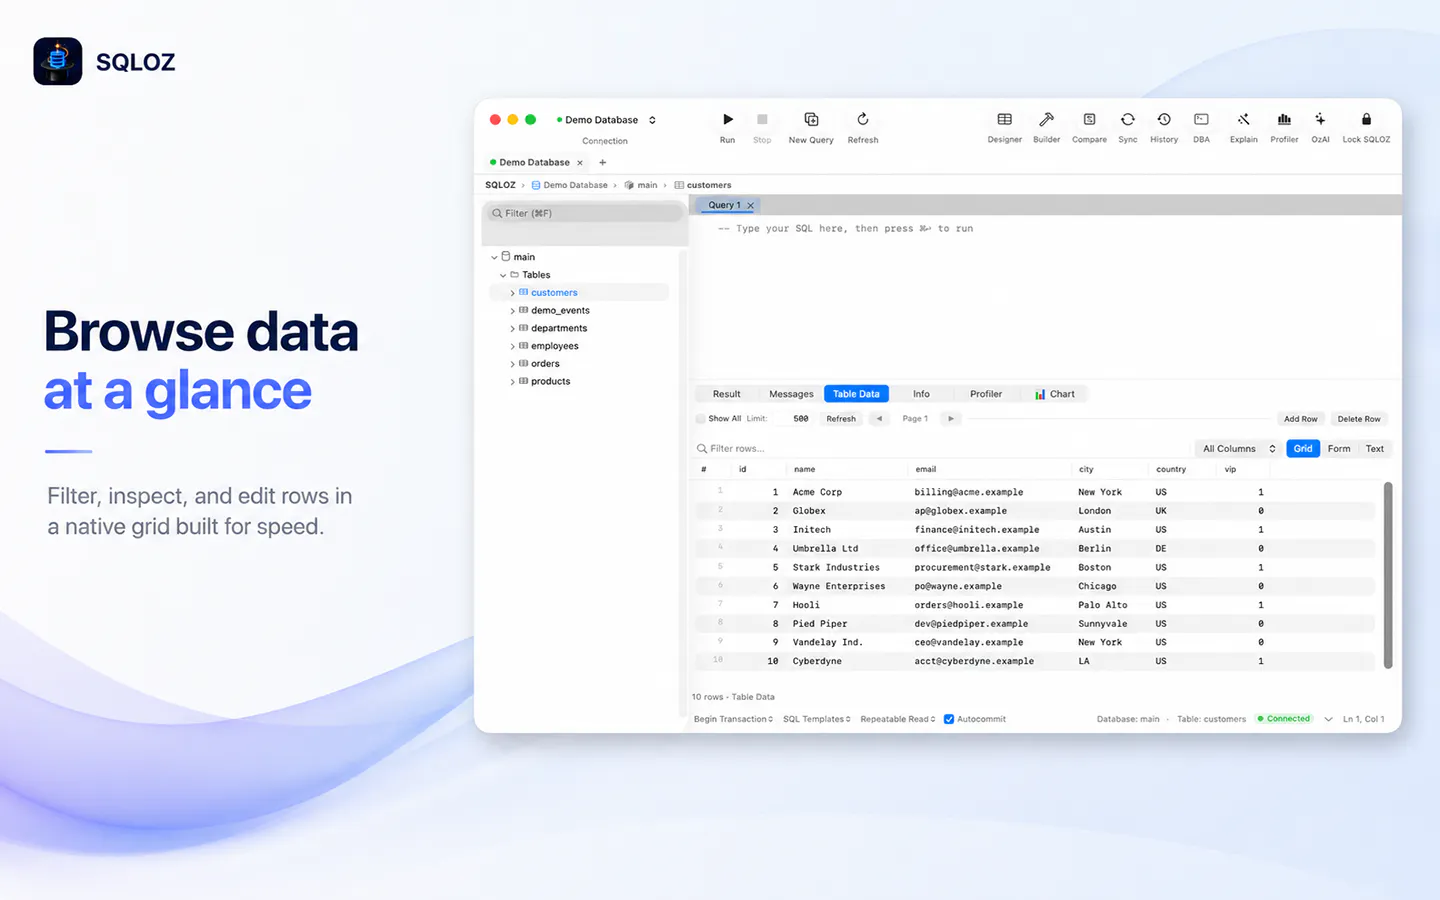
Task: Switch to the Messages tab
Action: click(x=791, y=394)
